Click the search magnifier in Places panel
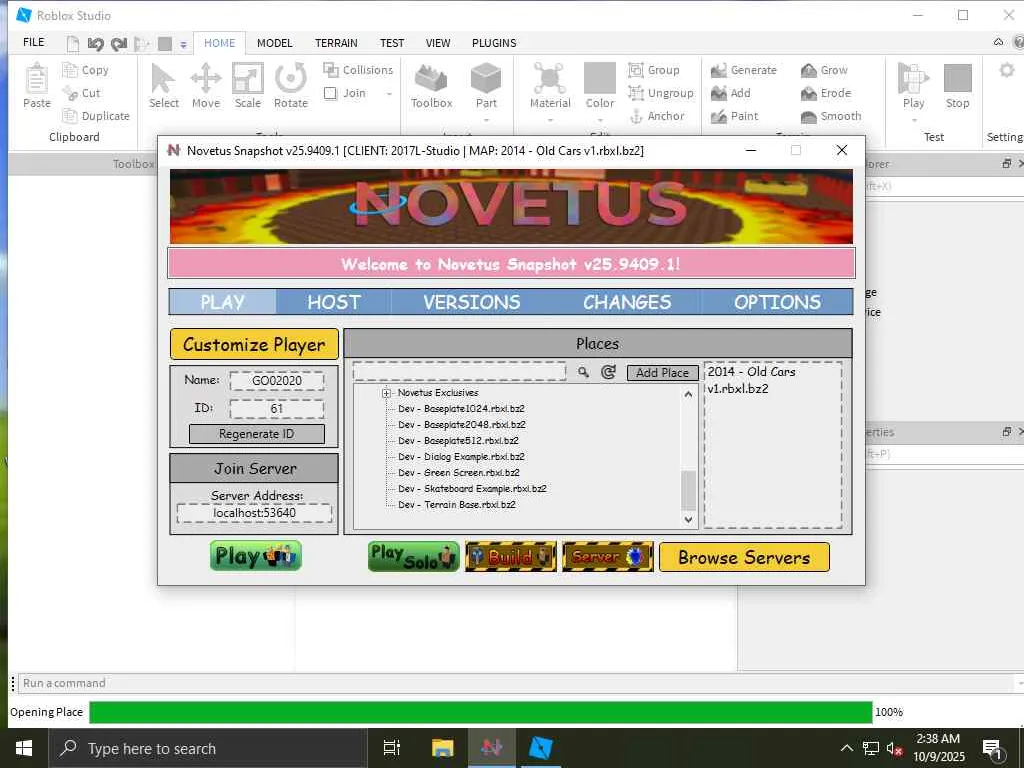 pos(583,372)
